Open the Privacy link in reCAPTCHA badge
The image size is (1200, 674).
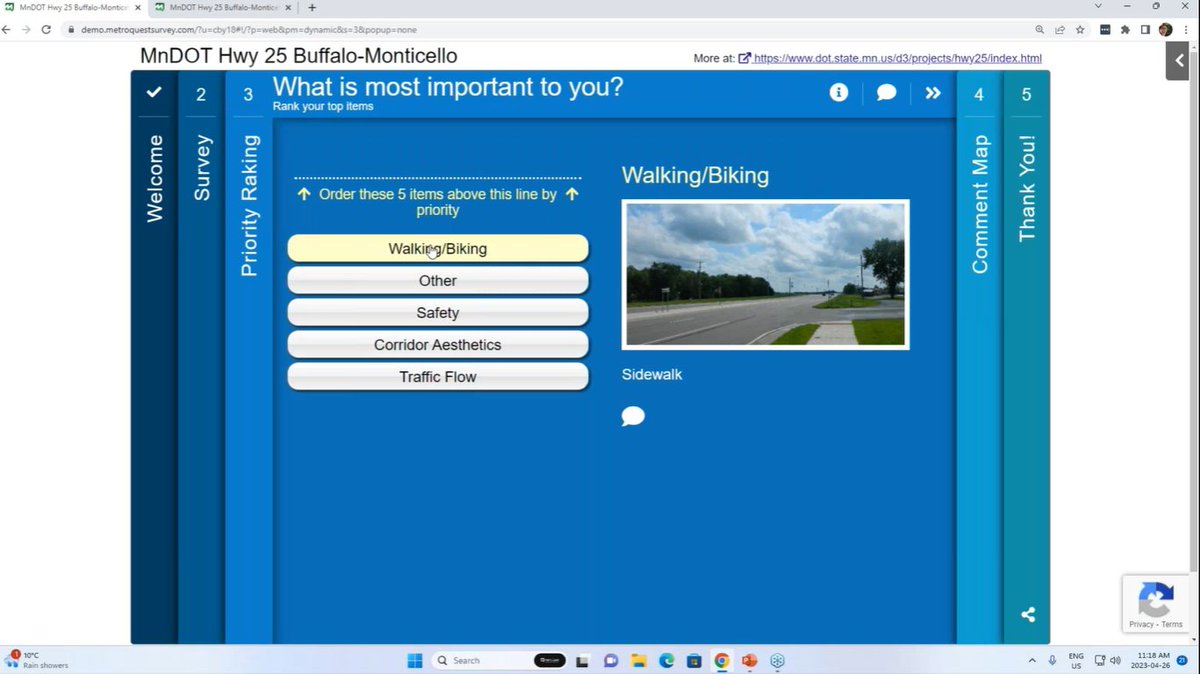pyautogui.click(x=1141, y=624)
